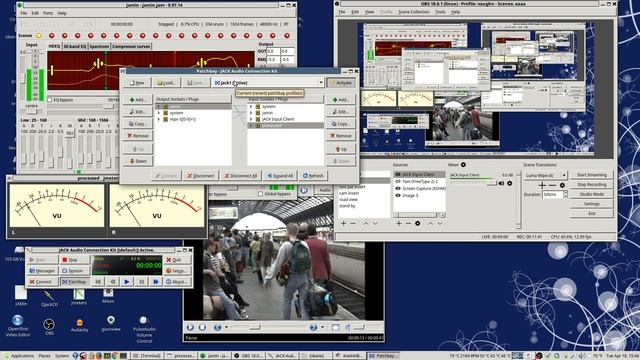Click the Refresh button in Patchbay
This screenshot has height=360, width=640.
pos(313,176)
